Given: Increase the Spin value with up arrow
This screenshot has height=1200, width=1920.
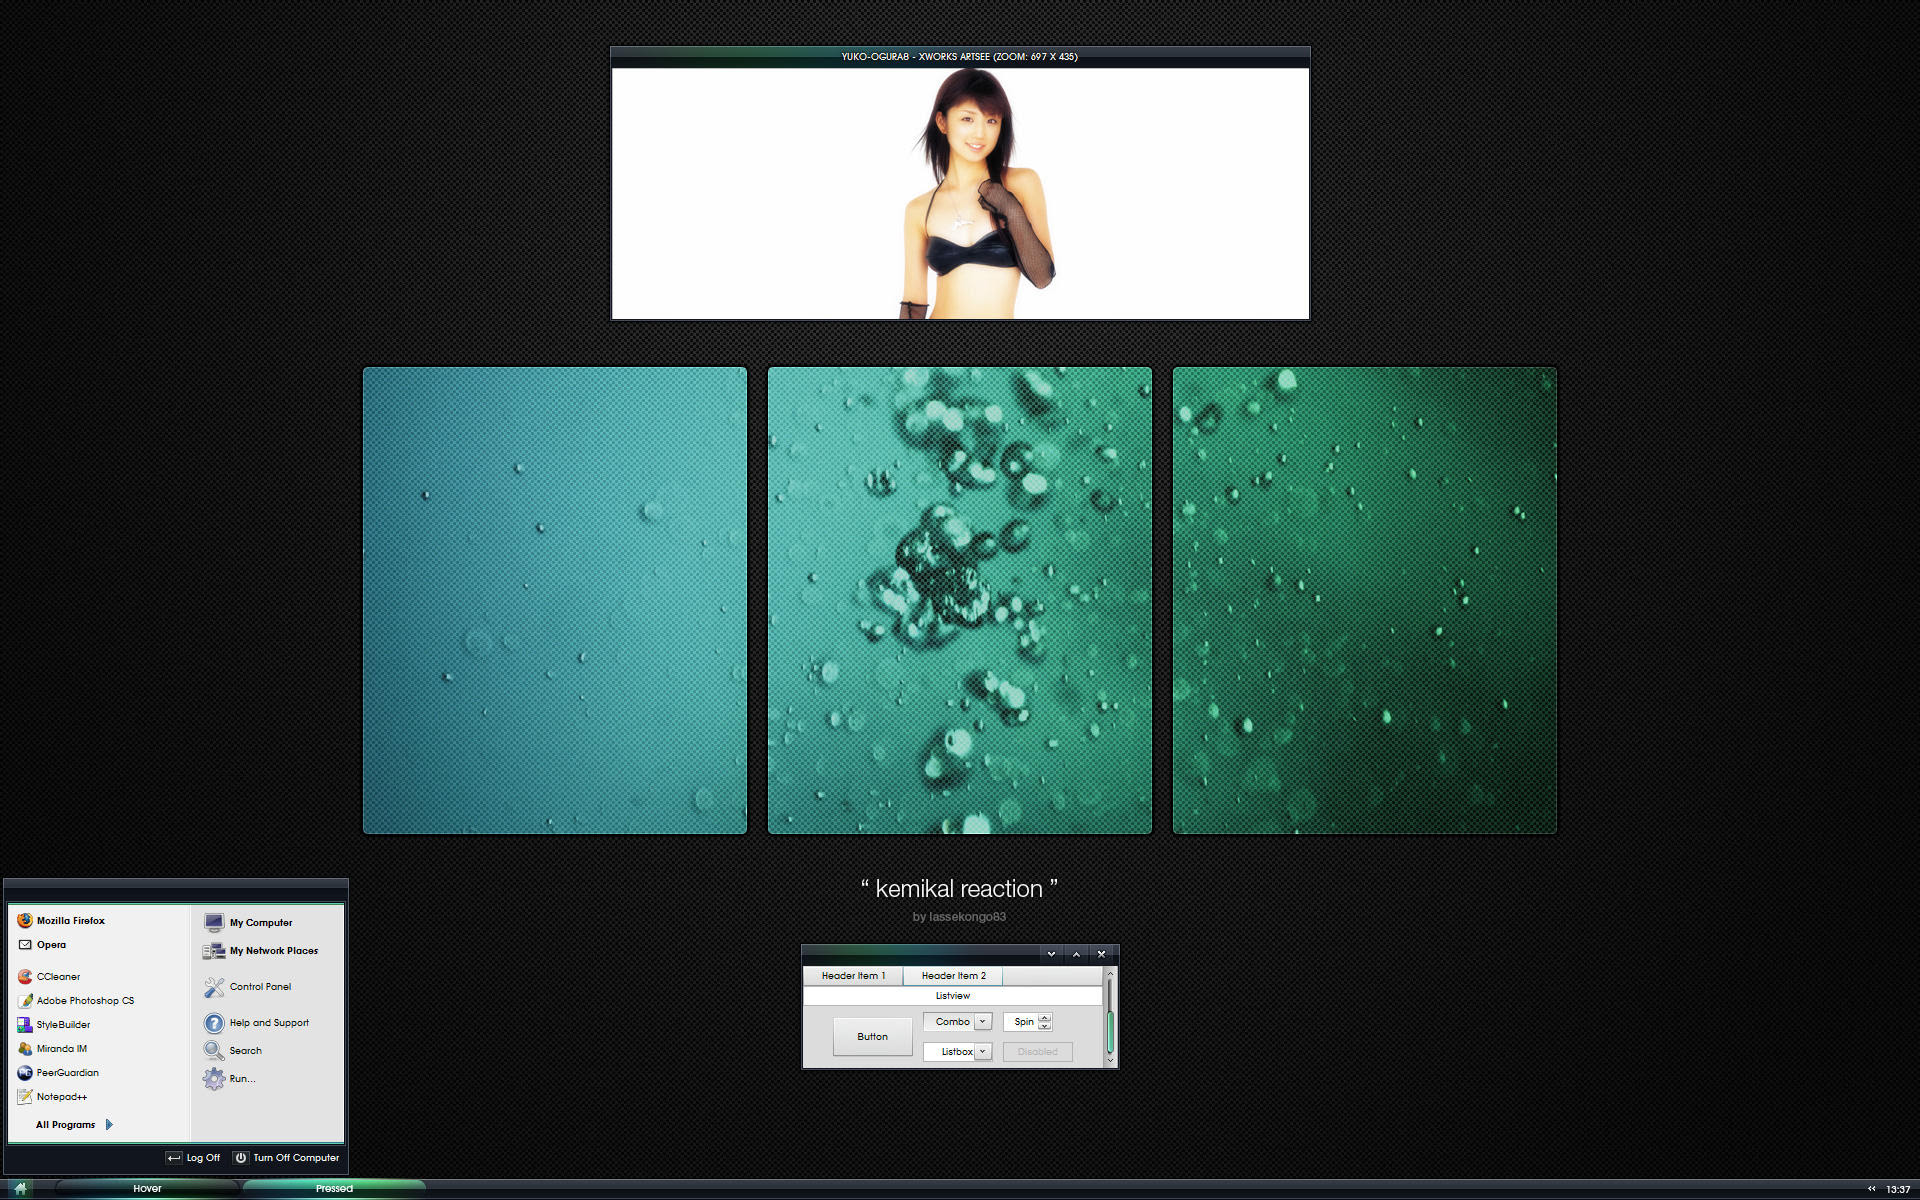Looking at the screenshot, I should [x=1045, y=1017].
